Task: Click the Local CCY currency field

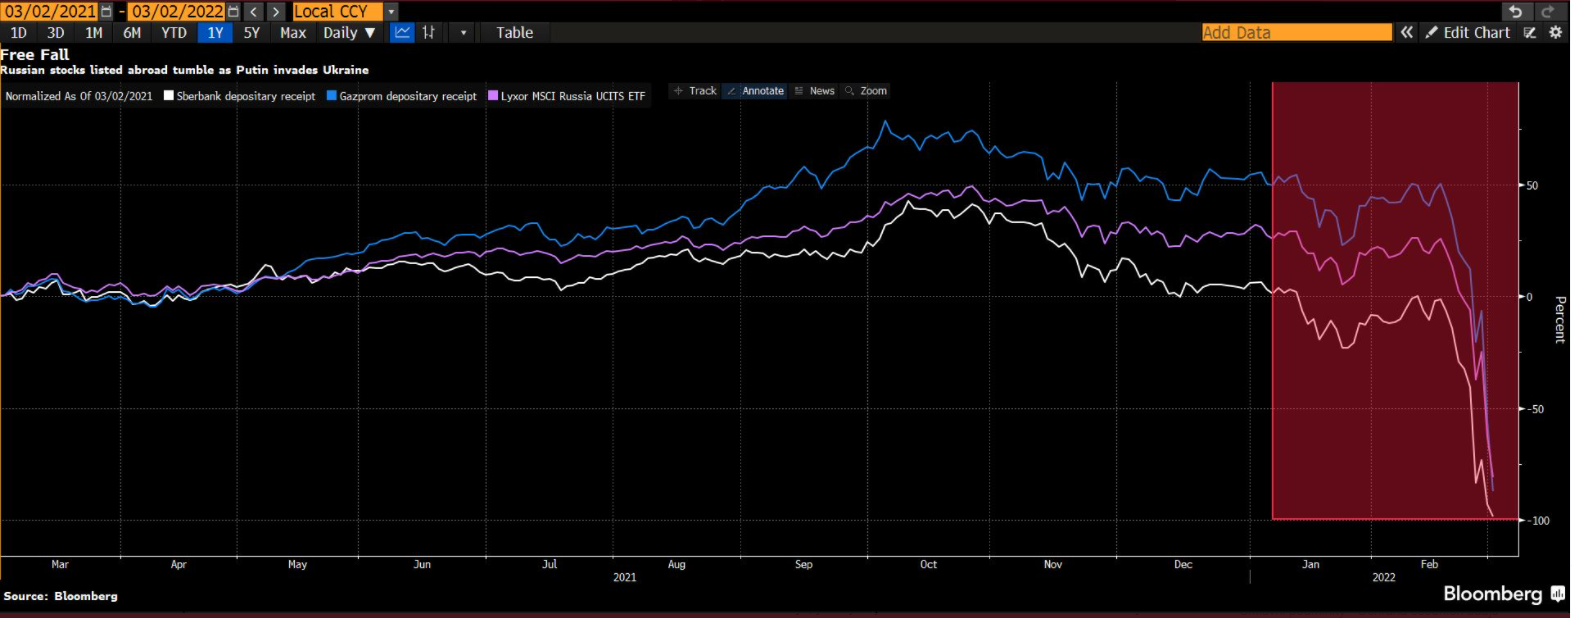Action: click(x=337, y=12)
